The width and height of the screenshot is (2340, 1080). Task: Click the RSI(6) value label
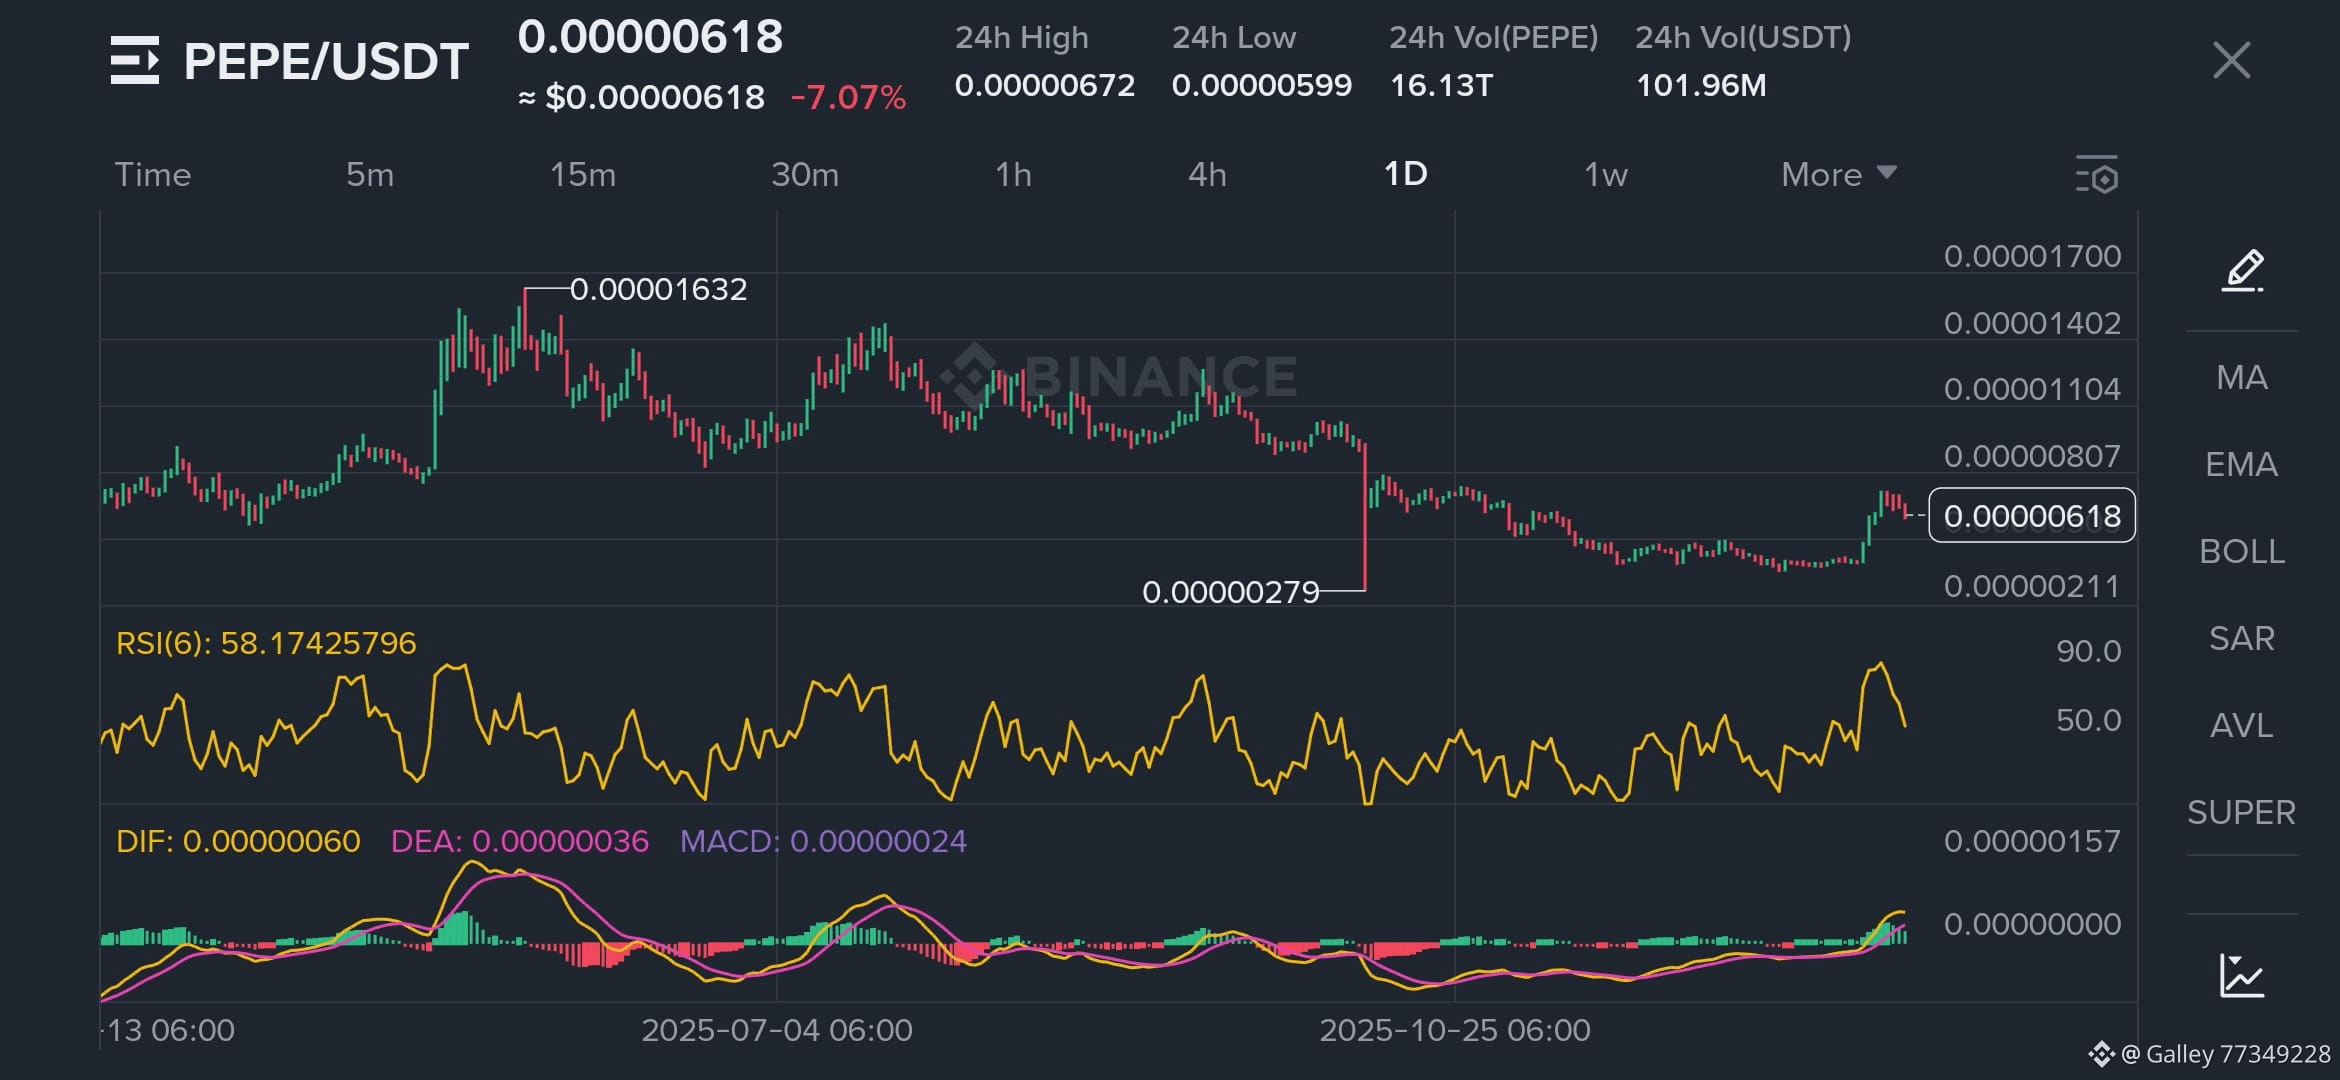click(x=266, y=643)
